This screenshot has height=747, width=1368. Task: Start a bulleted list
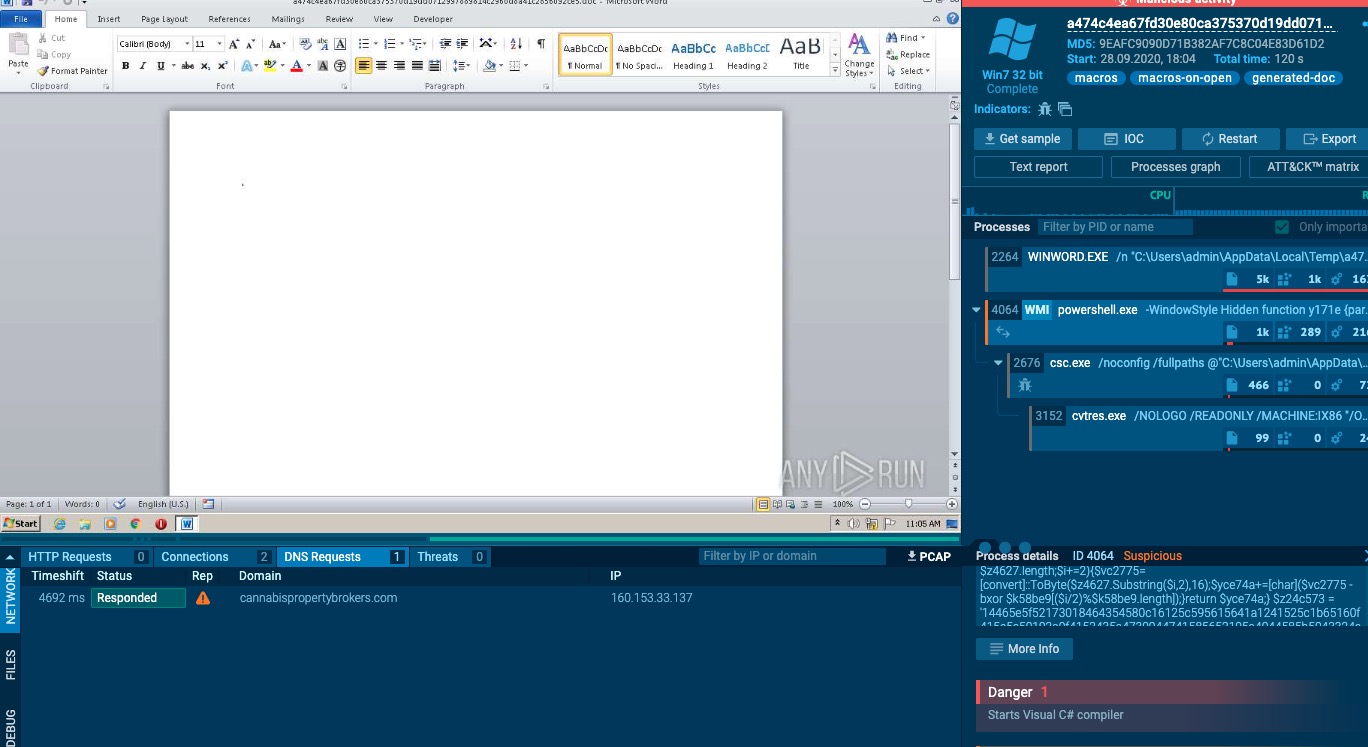[x=364, y=44]
